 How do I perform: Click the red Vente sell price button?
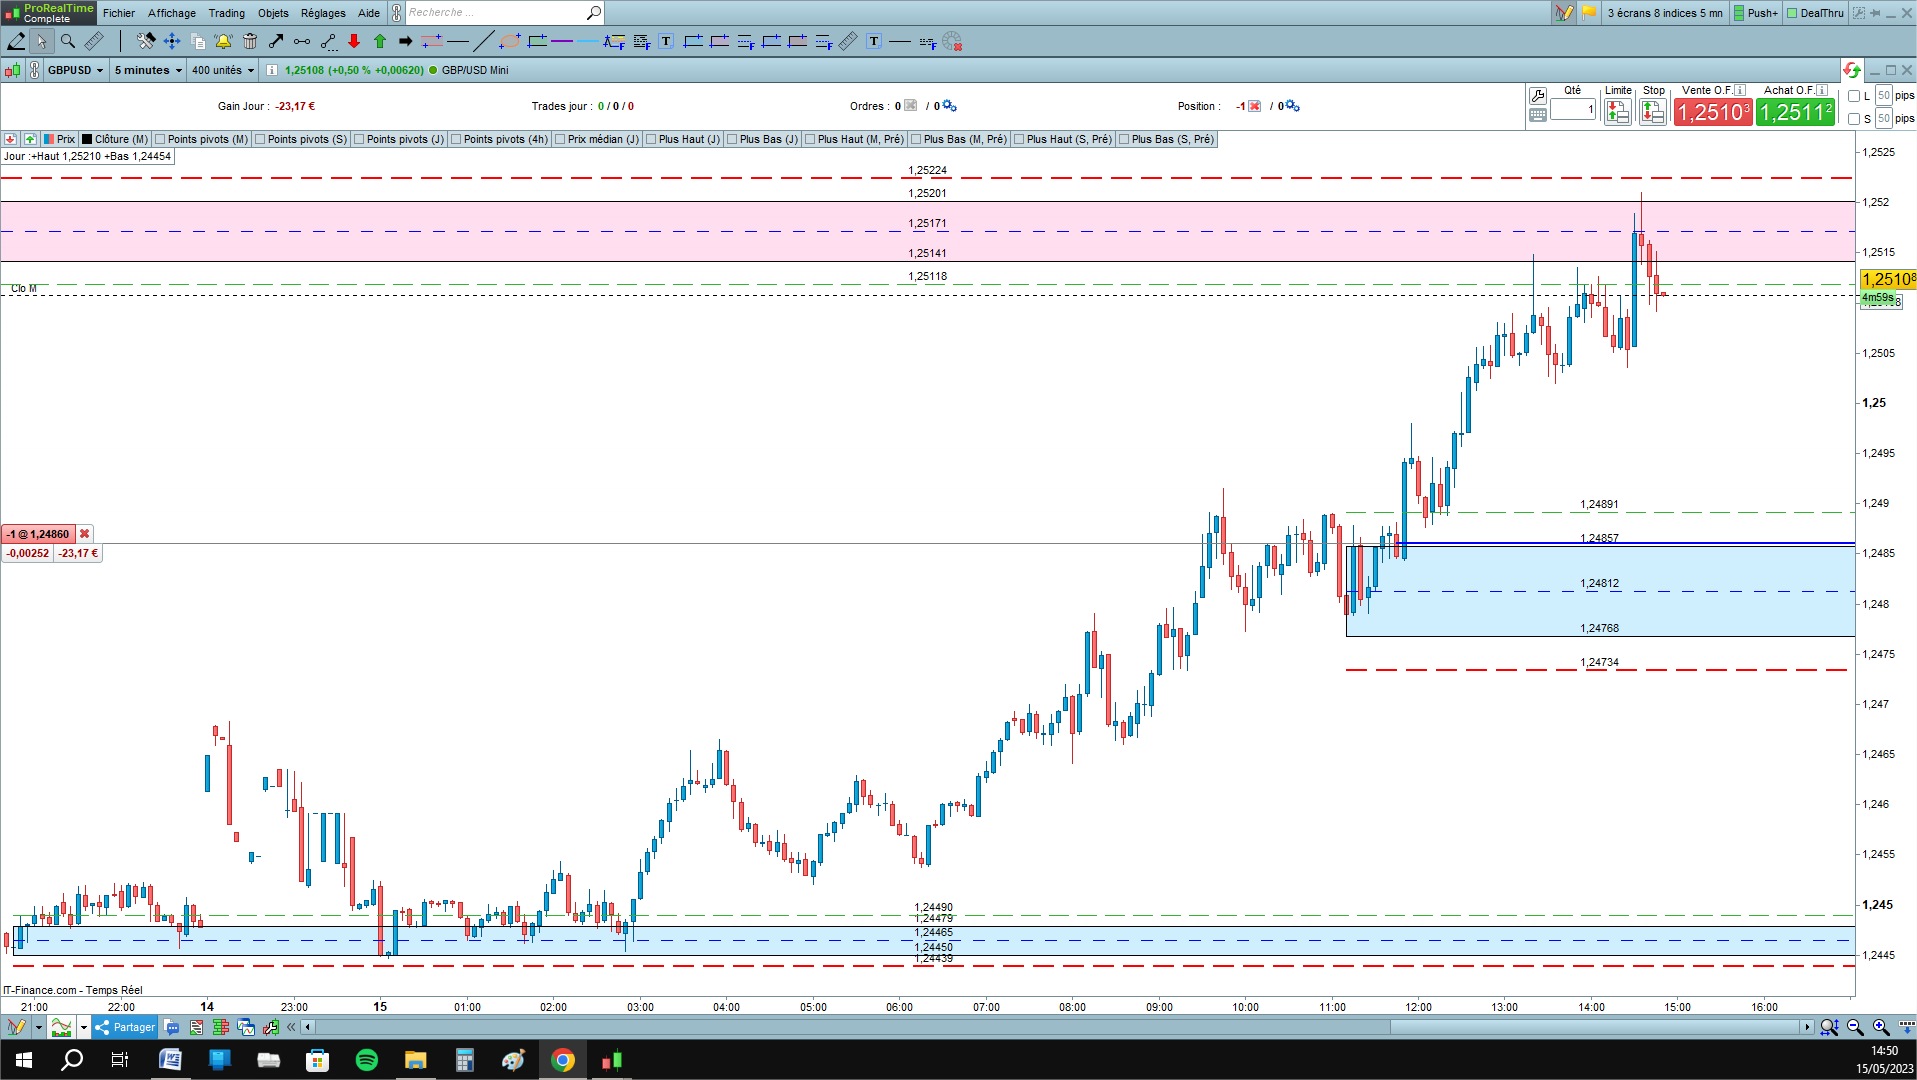(1713, 112)
